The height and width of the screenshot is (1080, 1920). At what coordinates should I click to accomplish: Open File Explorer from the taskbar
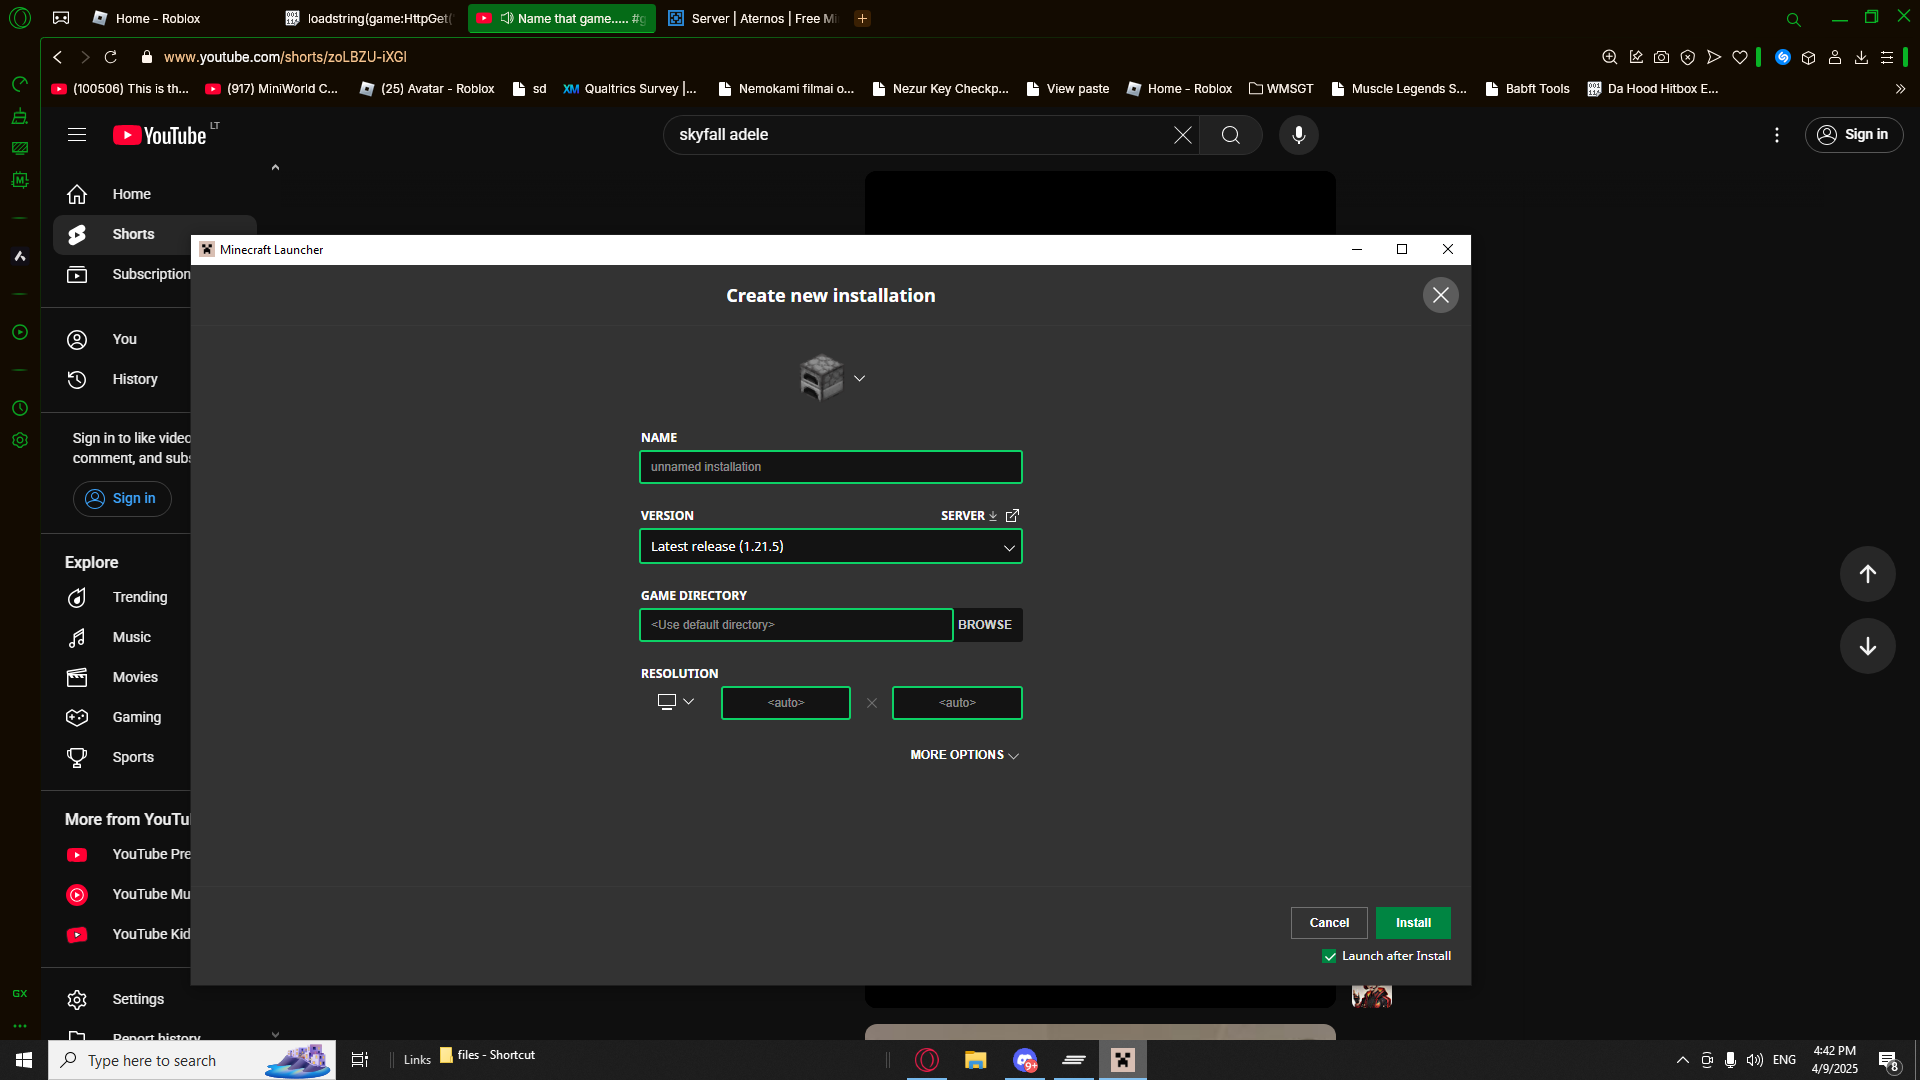[x=975, y=1060]
